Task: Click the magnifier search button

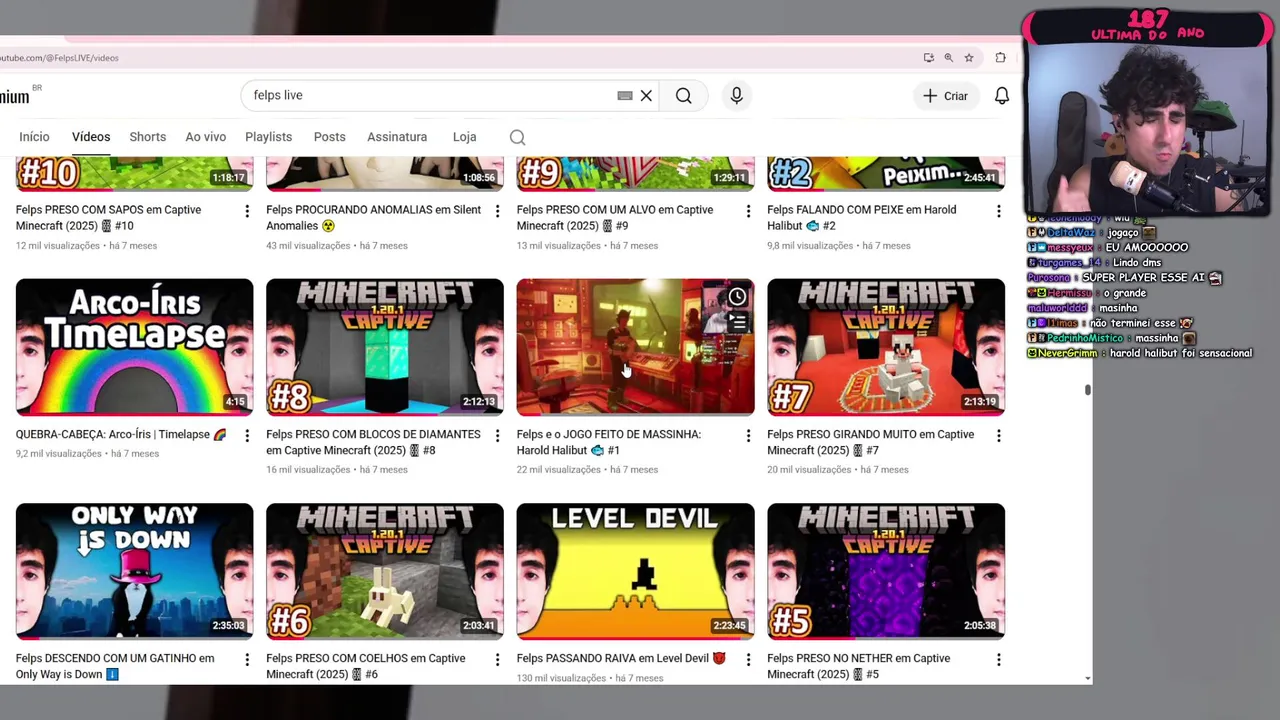Action: click(683, 96)
